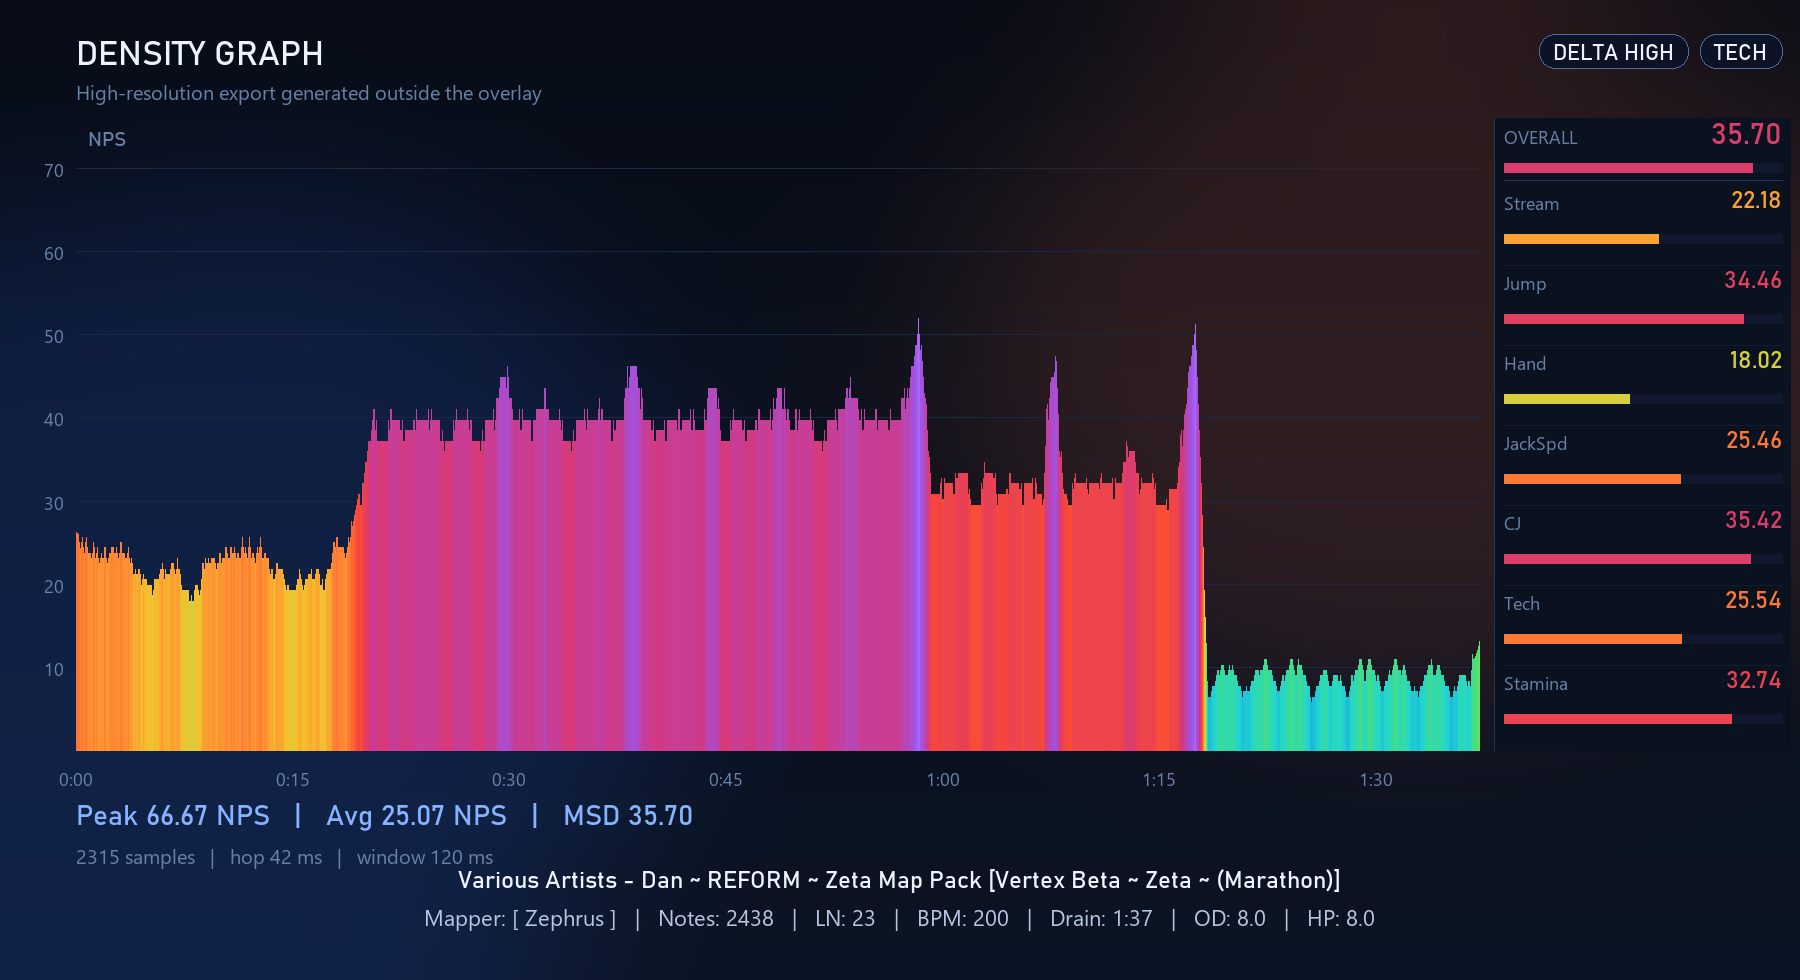Select the Tech skill value 25.54

click(1753, 600)
